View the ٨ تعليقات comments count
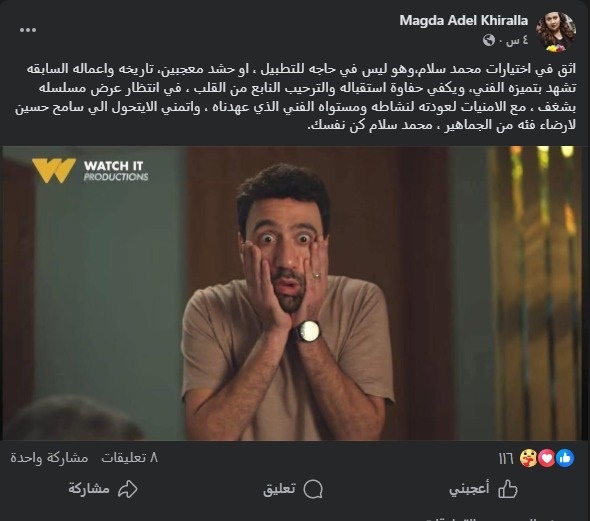590x521 pixels. [x=129, y=458]
